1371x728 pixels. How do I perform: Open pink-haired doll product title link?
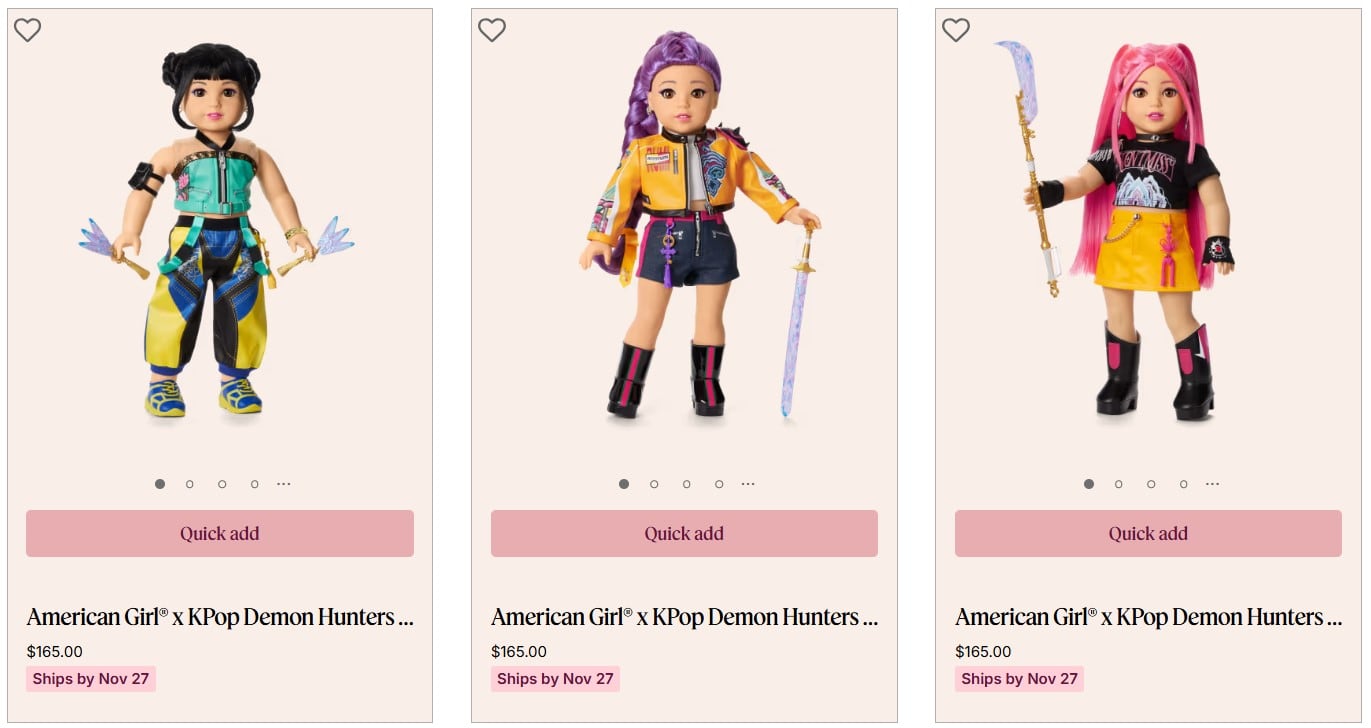[x=1148, y=617]
